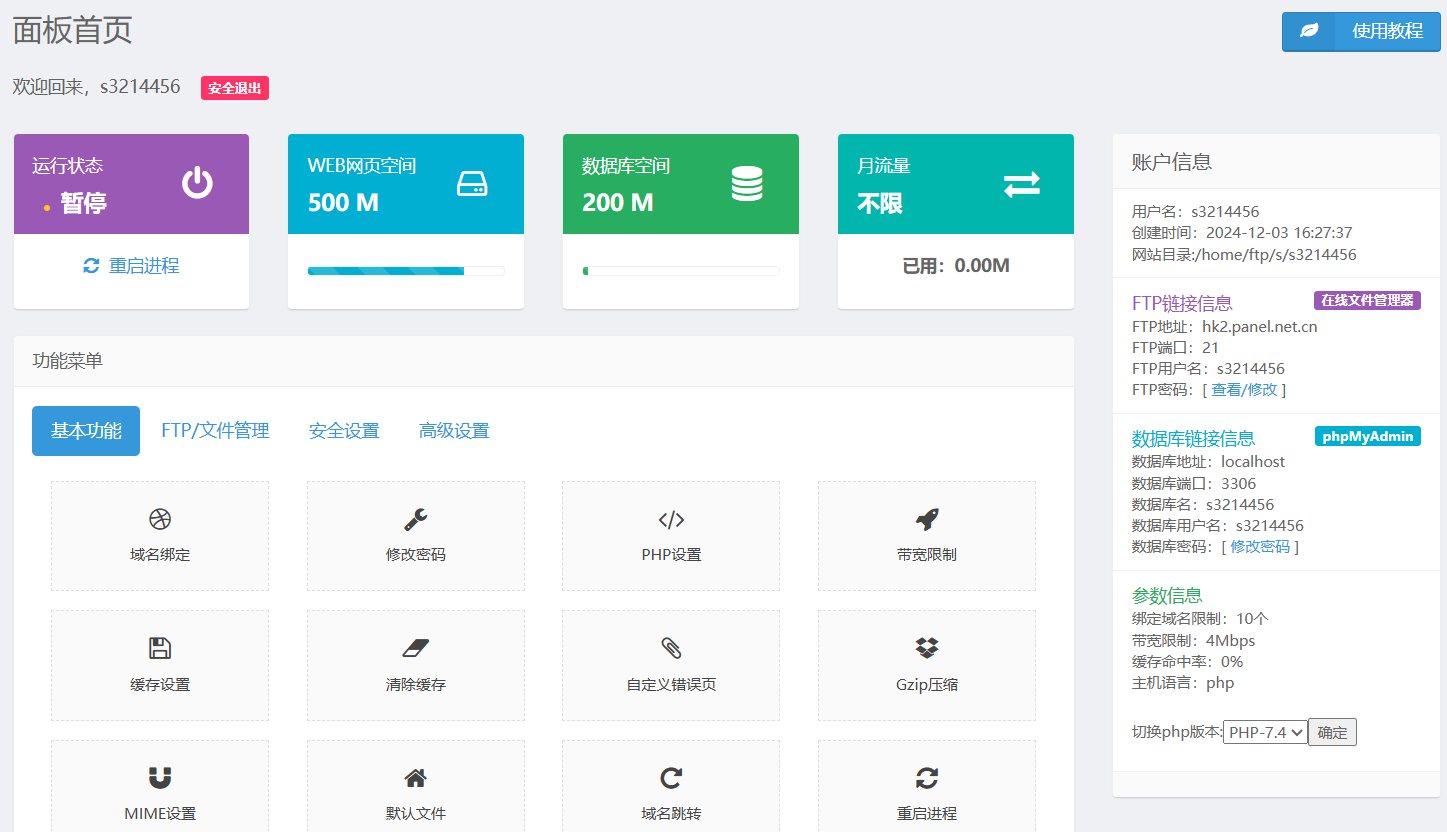Expand the PHP-7.4 version dropdown

point(1265,732)
